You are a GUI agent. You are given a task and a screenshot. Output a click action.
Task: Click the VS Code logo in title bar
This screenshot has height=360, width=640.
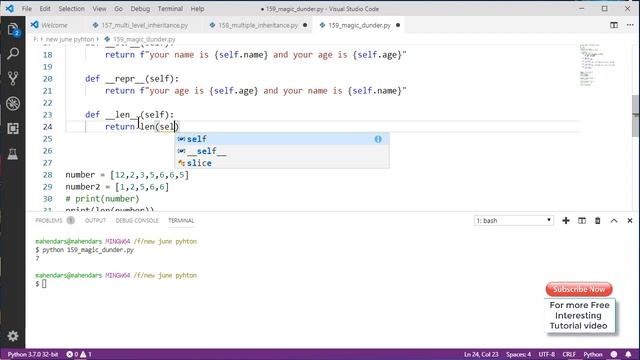[x=9, y=9]
